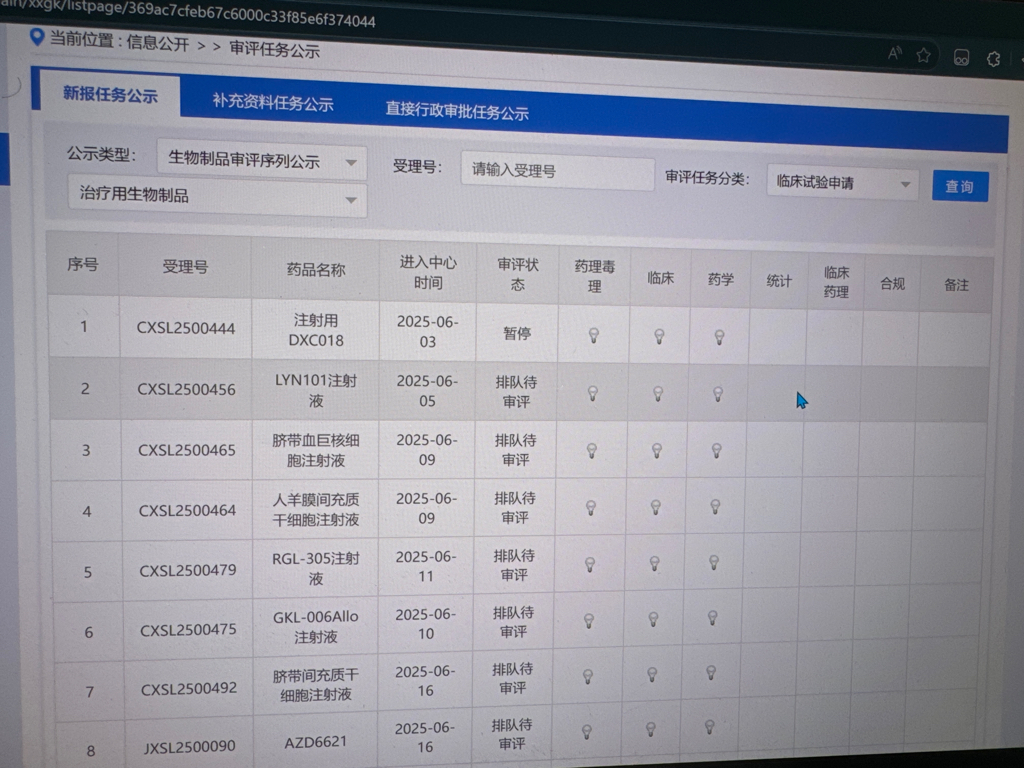Viewport: 1024px width, 768px height.
Task: Click the 药品名称 column header
Action: pos(315,270)
